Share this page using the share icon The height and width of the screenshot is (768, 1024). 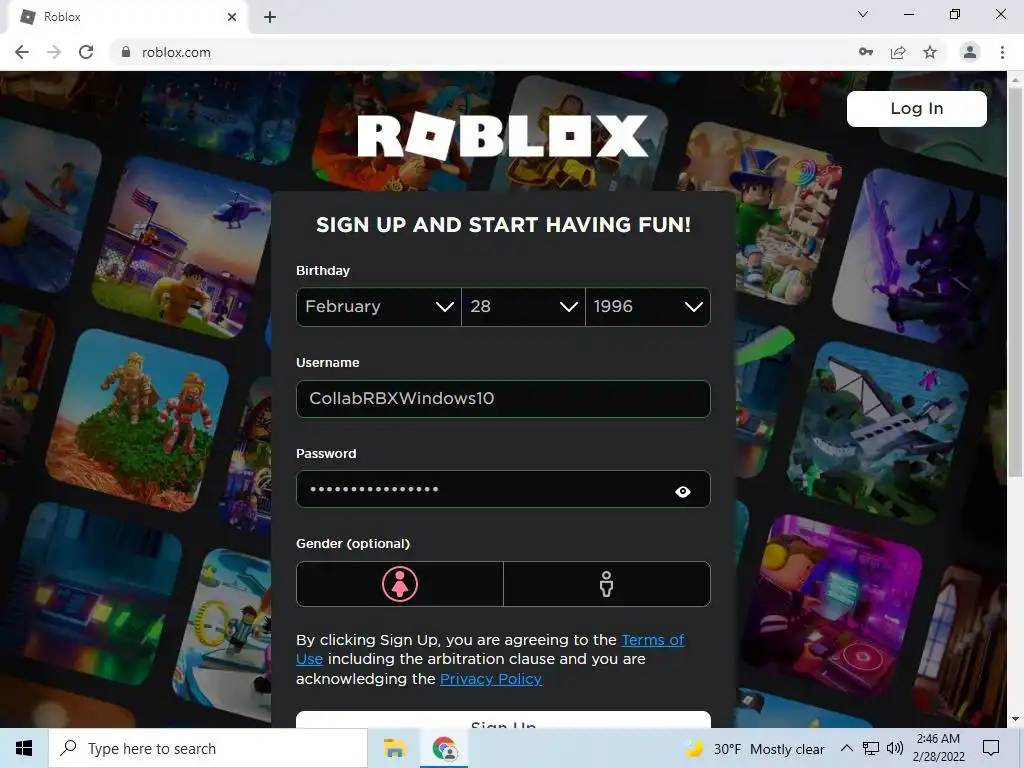[x=898, y=52]
